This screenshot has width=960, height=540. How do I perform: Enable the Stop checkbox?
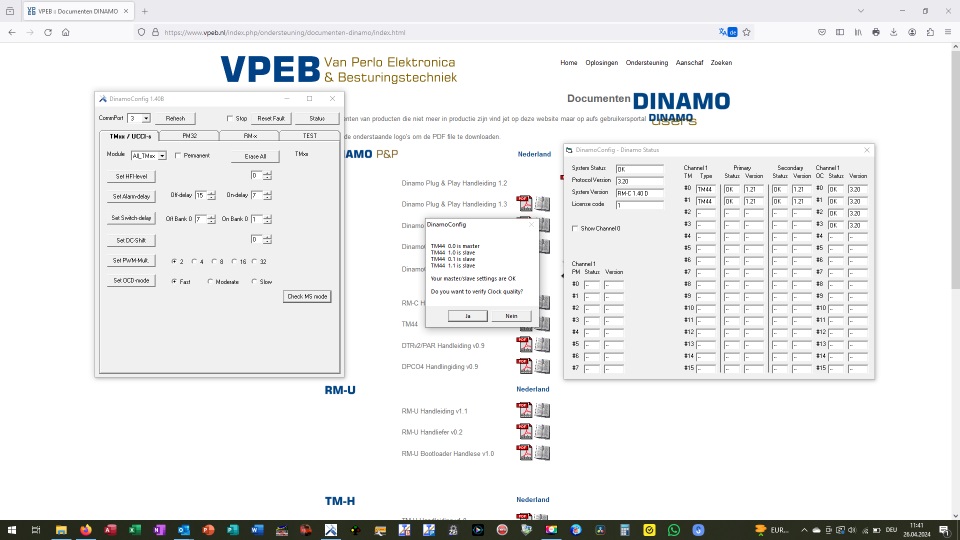pyautogui.click(x=229, y=118)
